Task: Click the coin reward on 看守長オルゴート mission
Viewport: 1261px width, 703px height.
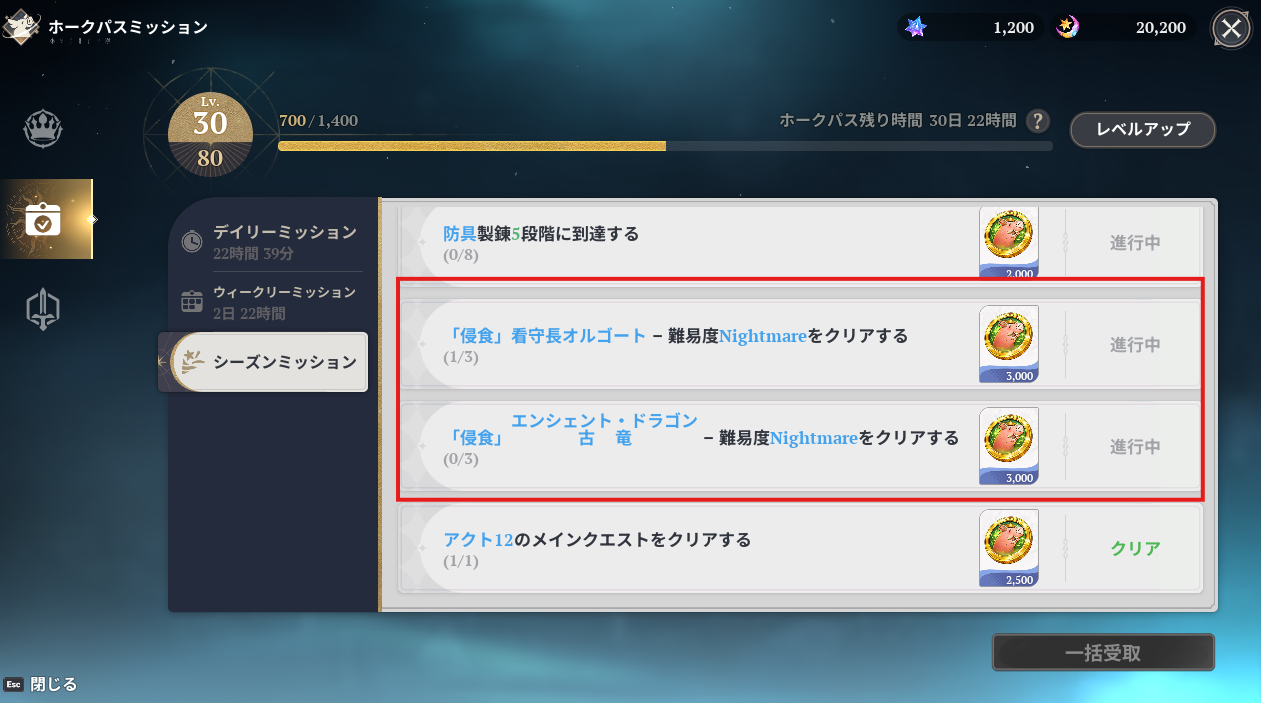Action: pyautogui.click(x=1008, y=344)
